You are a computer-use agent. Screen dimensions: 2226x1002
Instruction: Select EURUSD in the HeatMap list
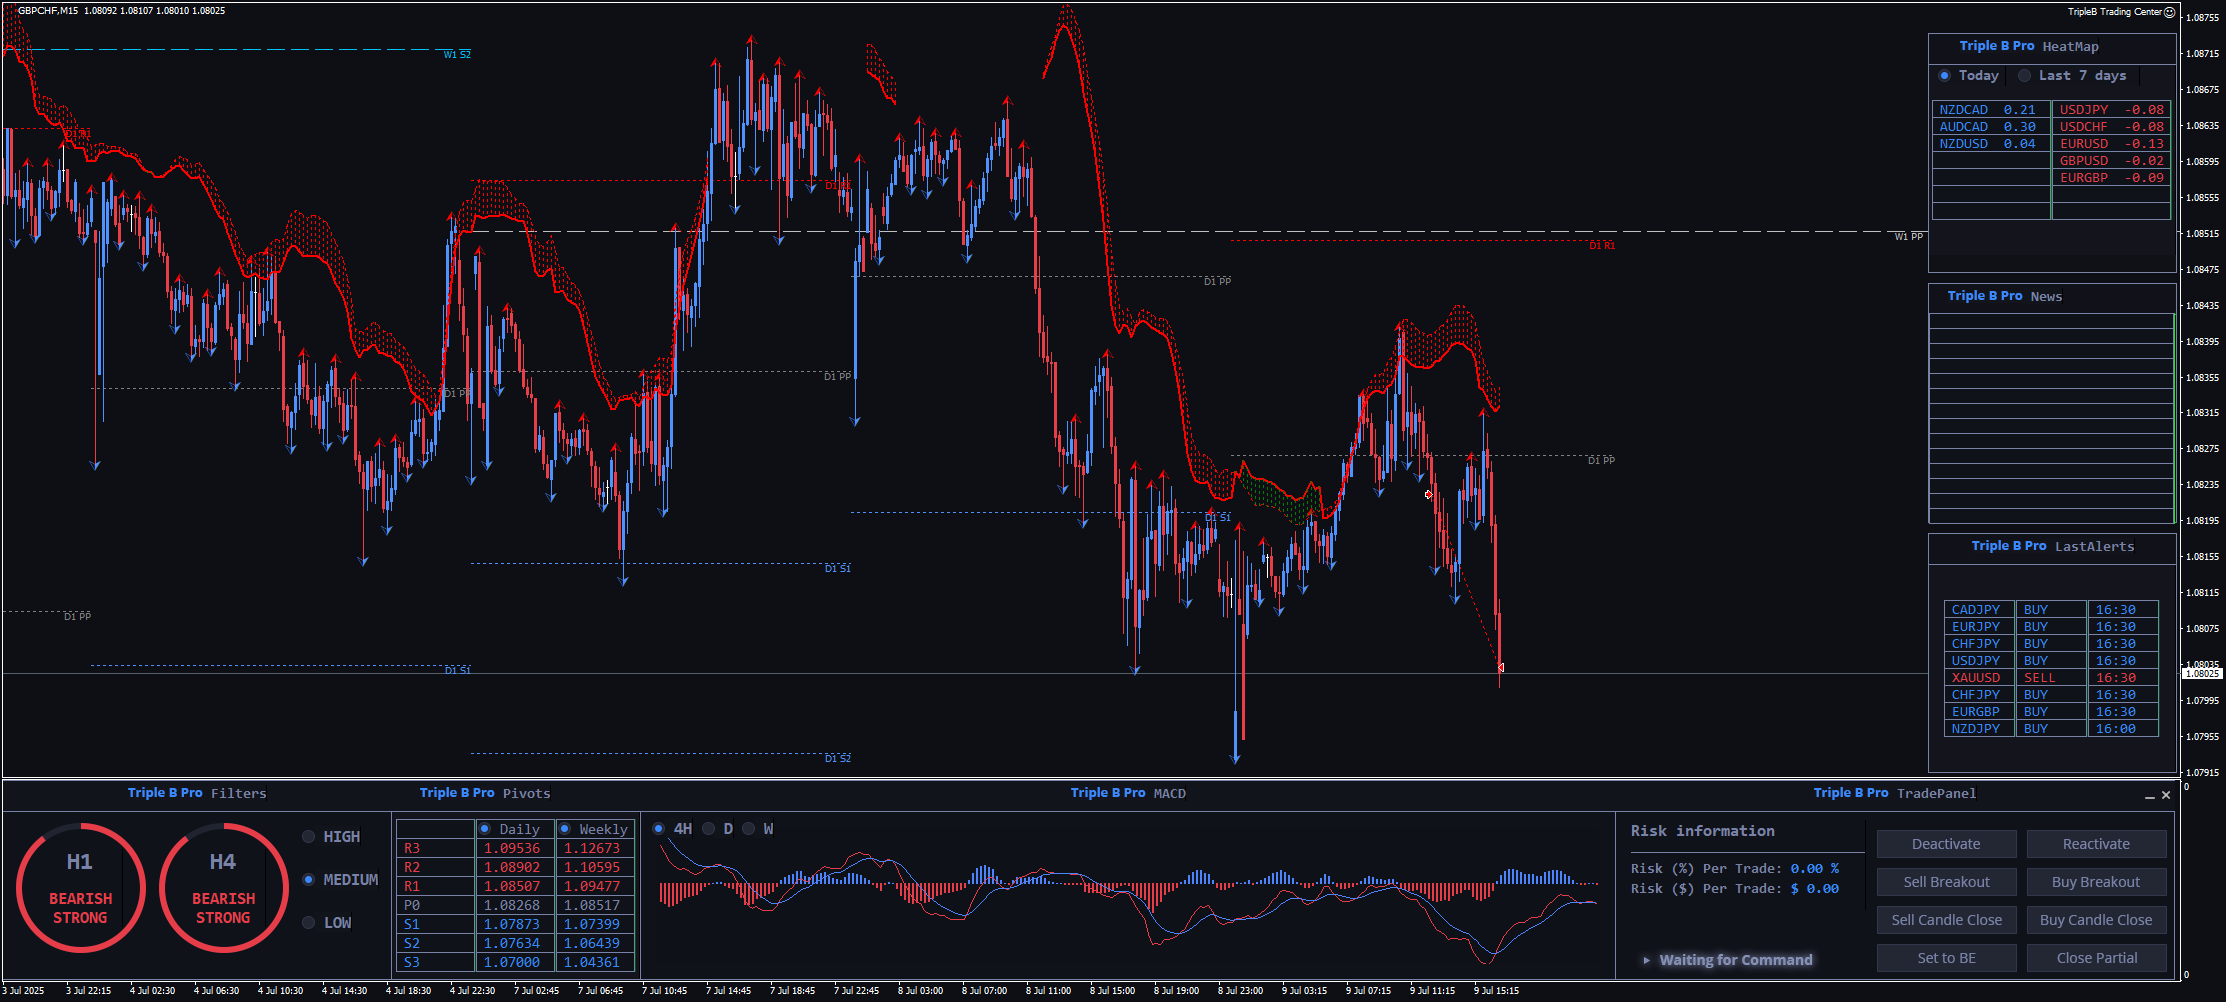2110,144
